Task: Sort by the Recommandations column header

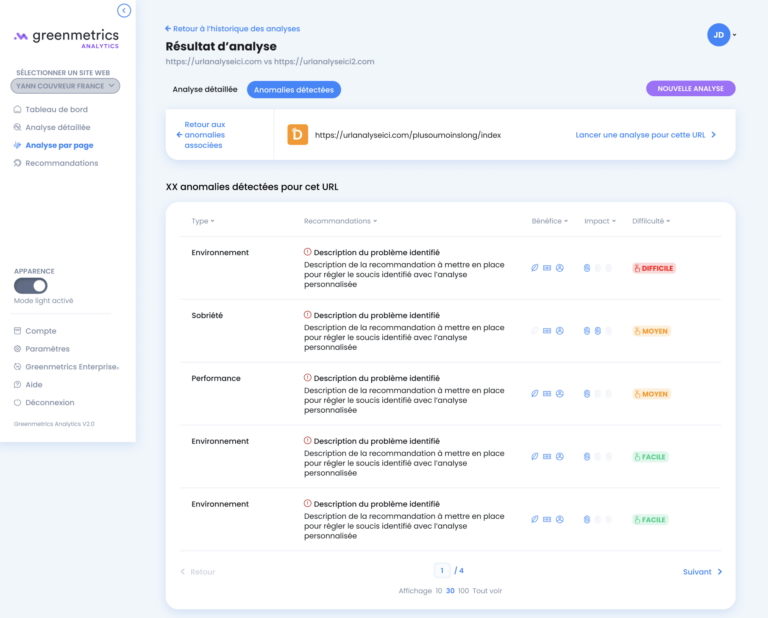Action: (340, 221)
